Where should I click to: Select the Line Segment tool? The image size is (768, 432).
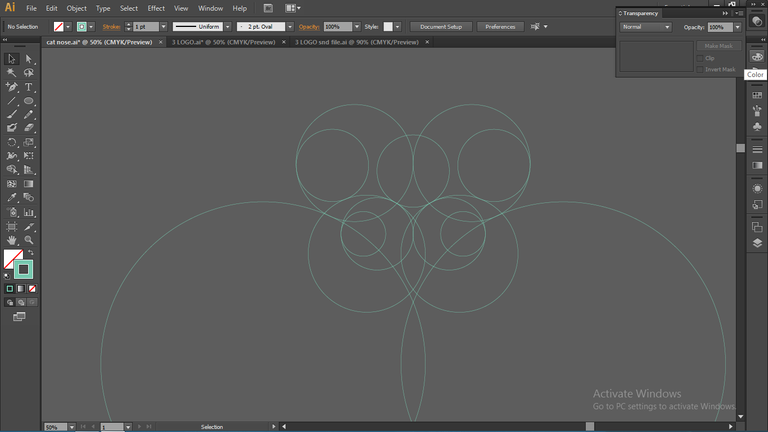point(11,101)
